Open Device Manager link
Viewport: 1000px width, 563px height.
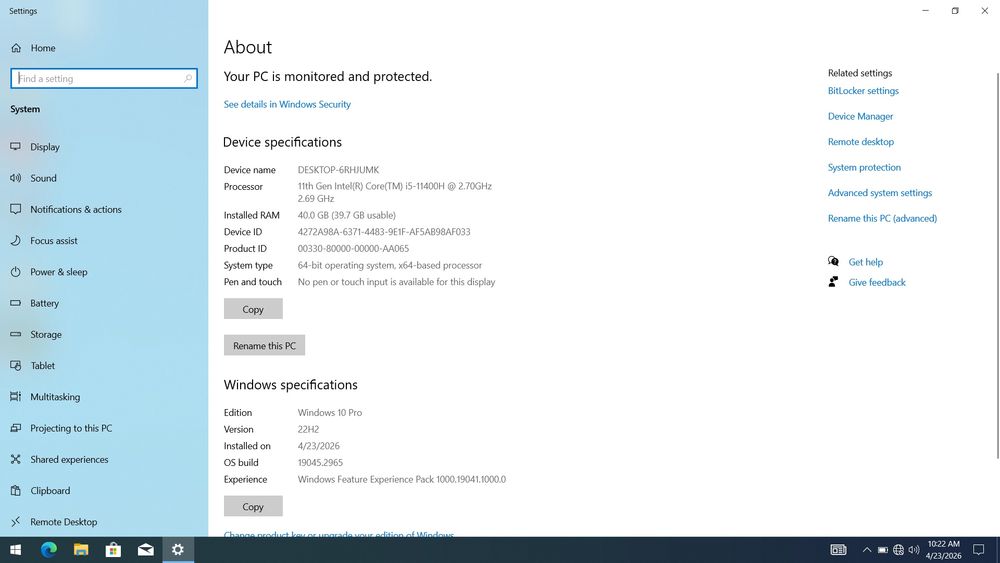(860, 116)
